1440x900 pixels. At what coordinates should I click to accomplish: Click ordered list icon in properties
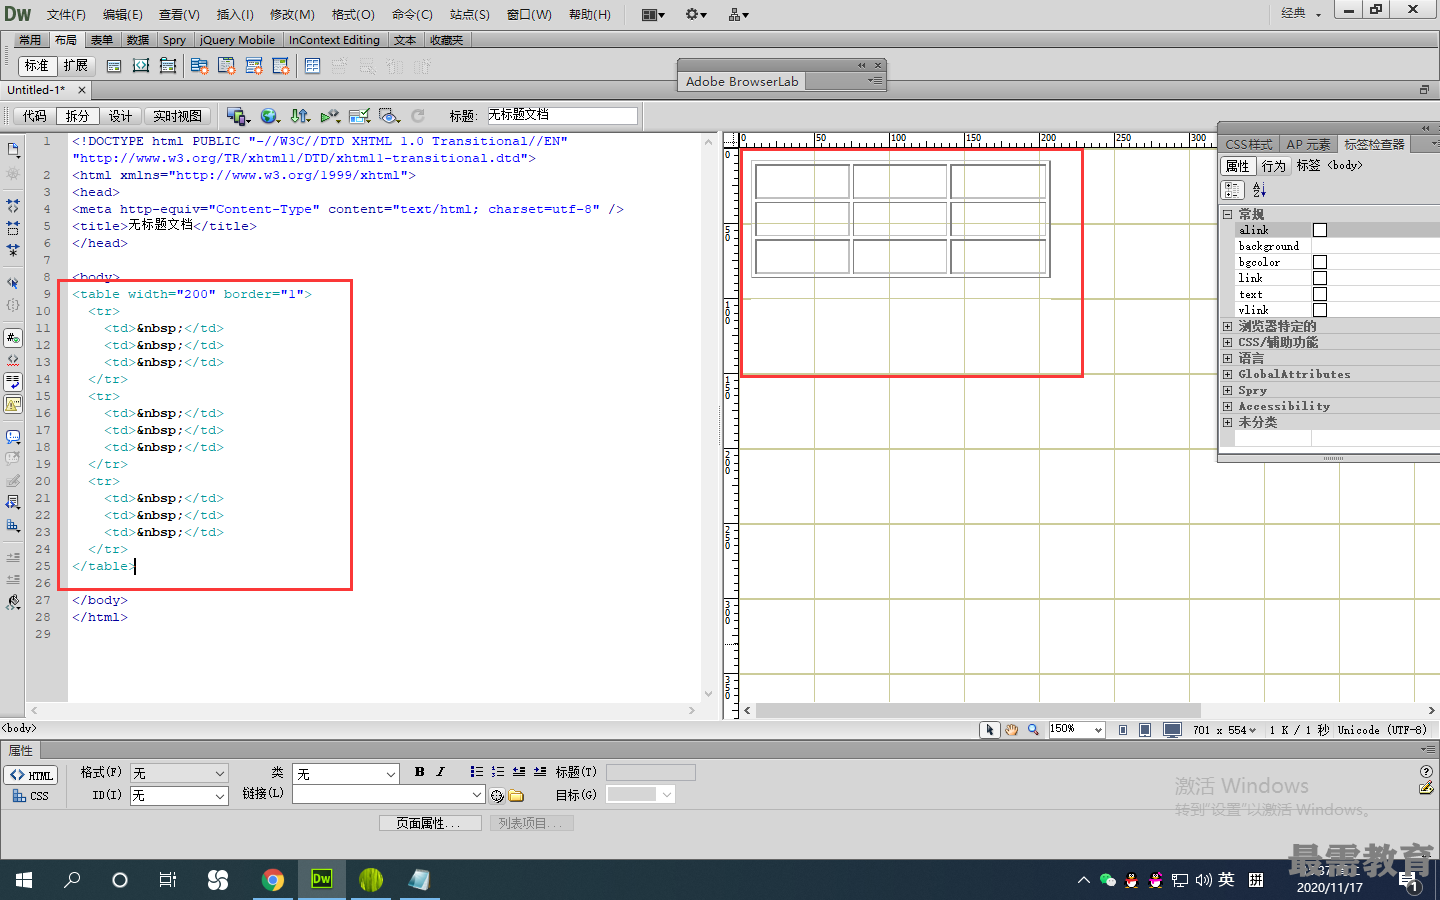tap(497, 772)
